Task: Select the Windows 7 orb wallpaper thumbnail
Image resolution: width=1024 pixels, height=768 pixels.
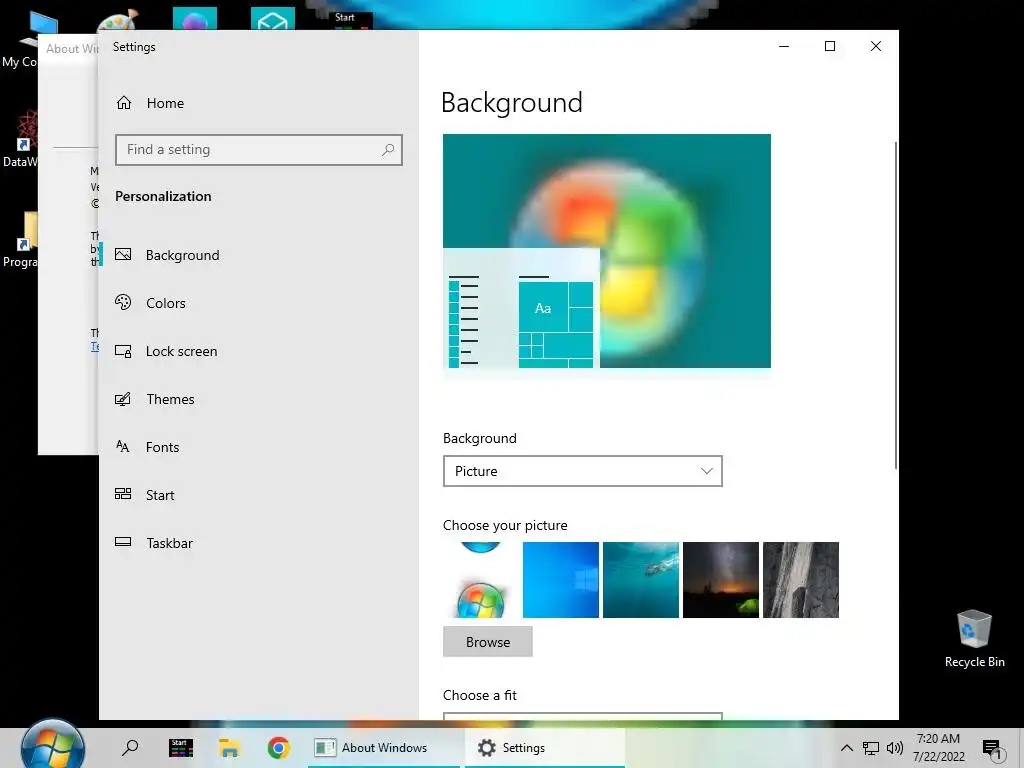Action: [481, 580]
